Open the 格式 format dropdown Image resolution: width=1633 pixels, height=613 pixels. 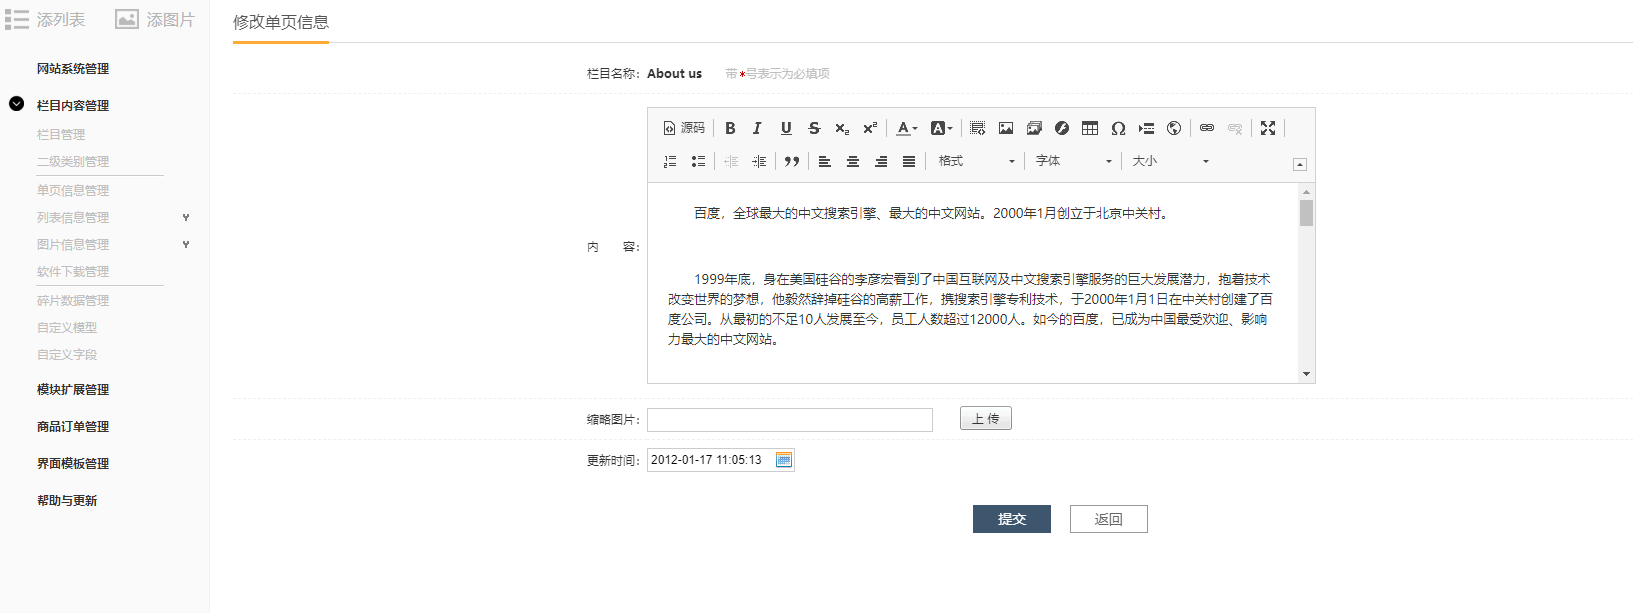click(976, 161)
